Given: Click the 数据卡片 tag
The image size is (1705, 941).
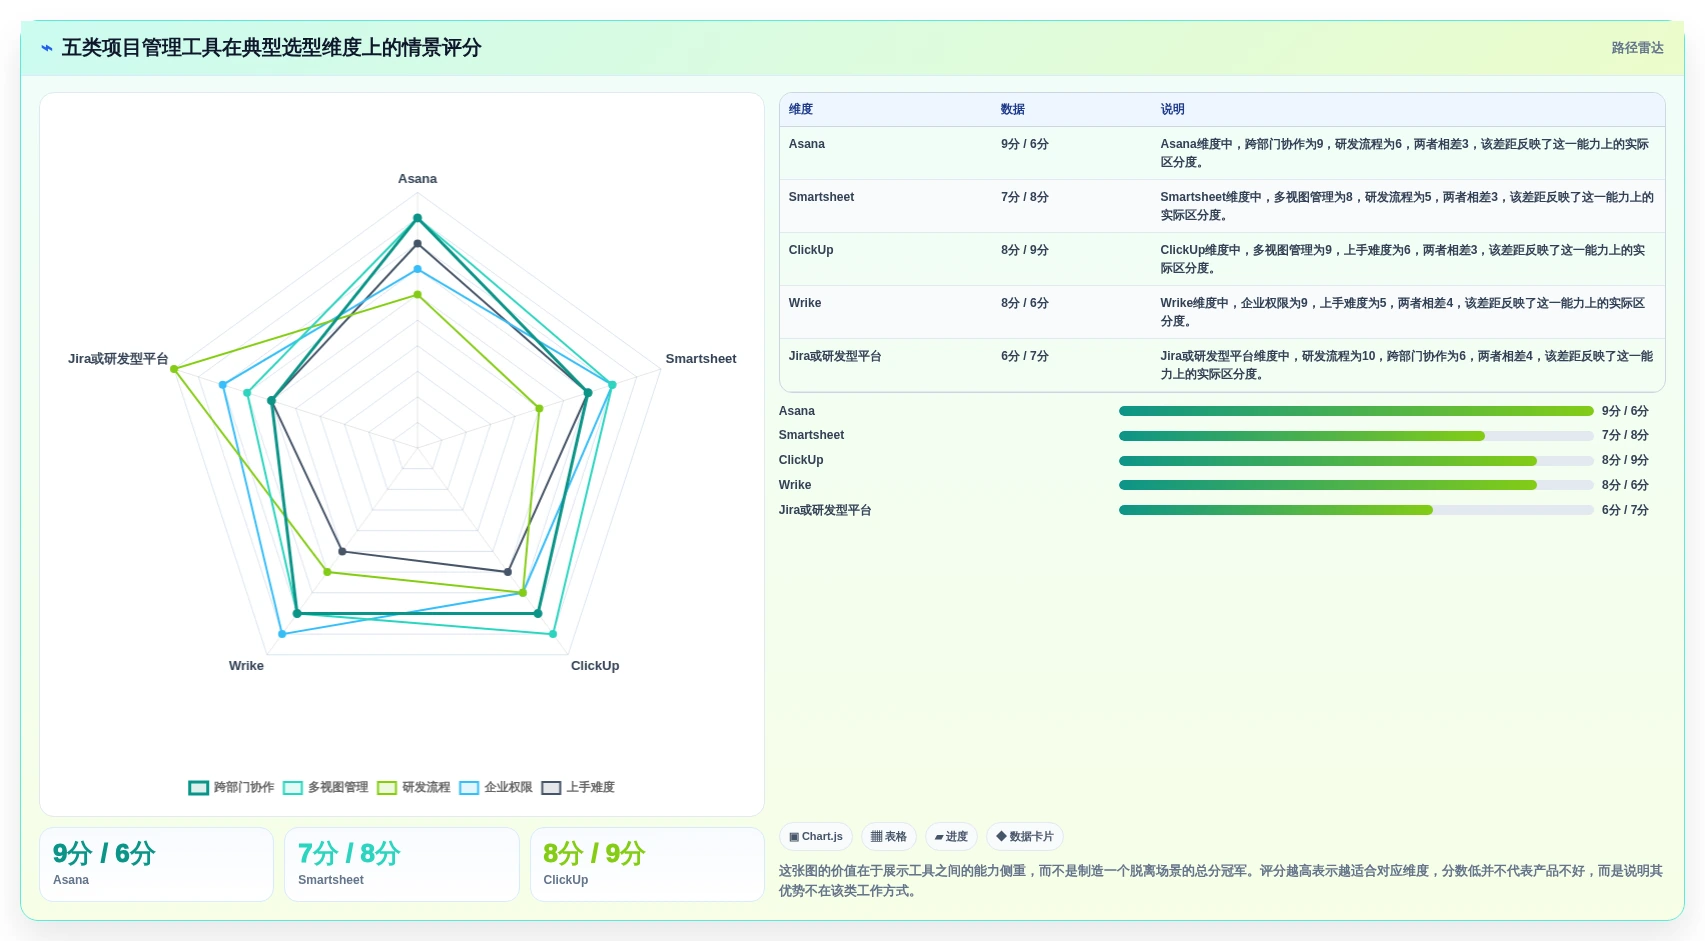Looking at the screenshot, I should point(1025,836).
